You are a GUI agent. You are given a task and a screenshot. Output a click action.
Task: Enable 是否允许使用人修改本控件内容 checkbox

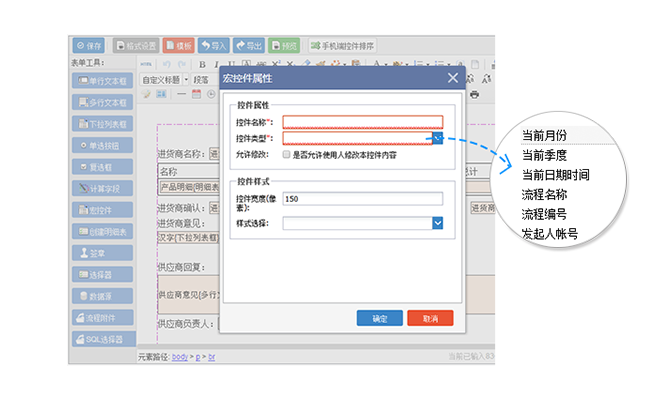click(287, 155)
